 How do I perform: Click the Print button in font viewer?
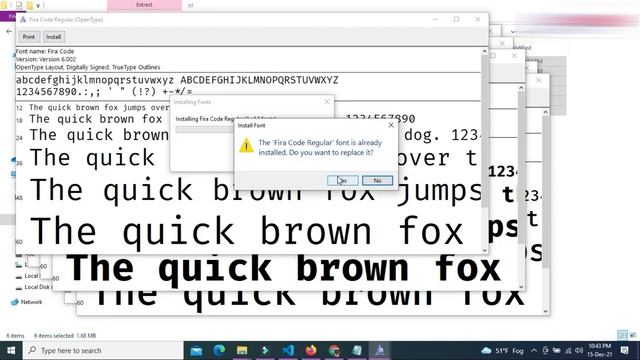coord(29,37)
